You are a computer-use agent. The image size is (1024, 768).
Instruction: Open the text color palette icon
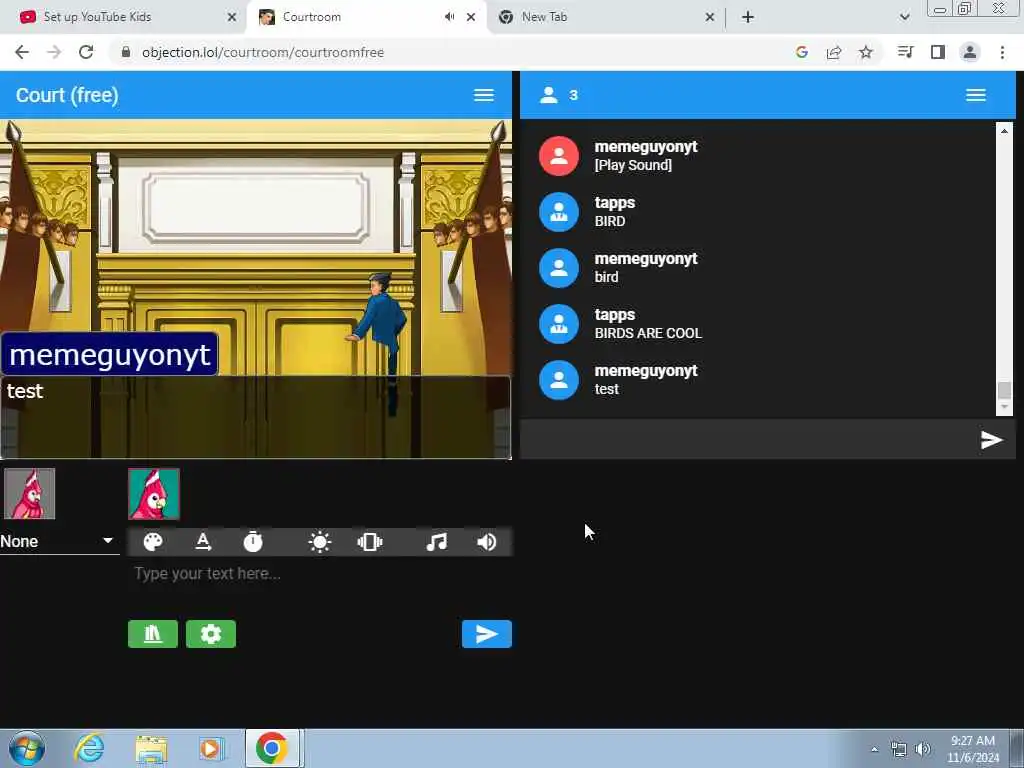pos(153,542)
